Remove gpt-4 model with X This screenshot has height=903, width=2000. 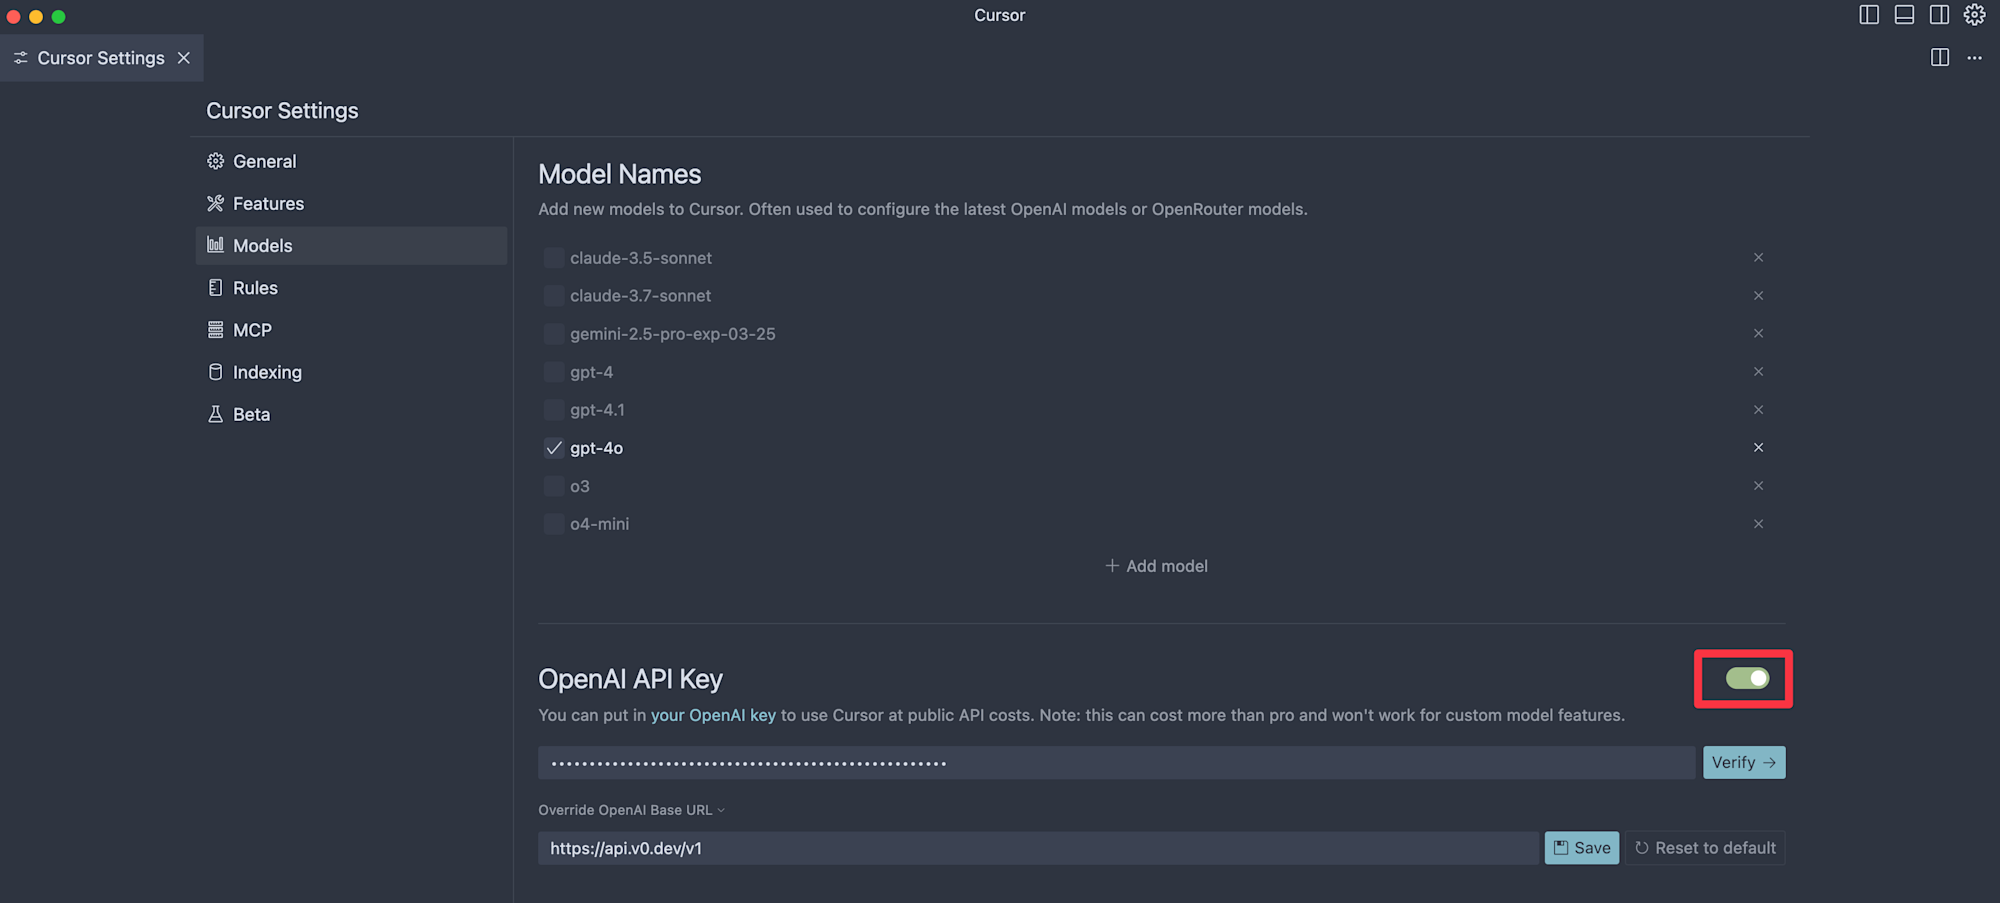[1758, 372]
